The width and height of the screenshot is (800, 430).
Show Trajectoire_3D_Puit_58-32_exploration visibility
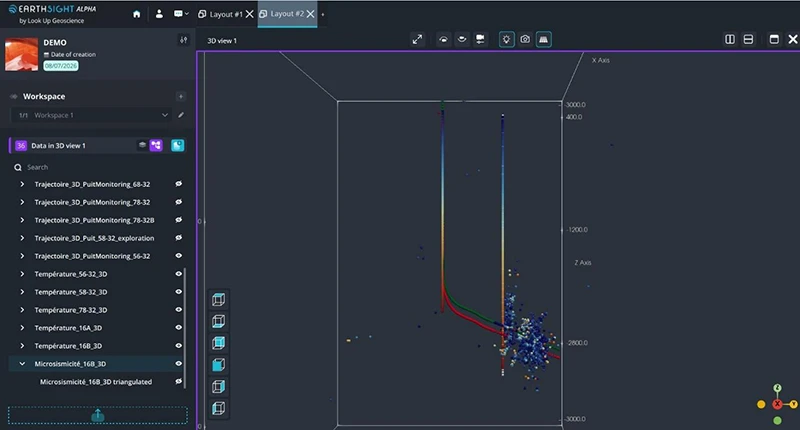point(179,238)
